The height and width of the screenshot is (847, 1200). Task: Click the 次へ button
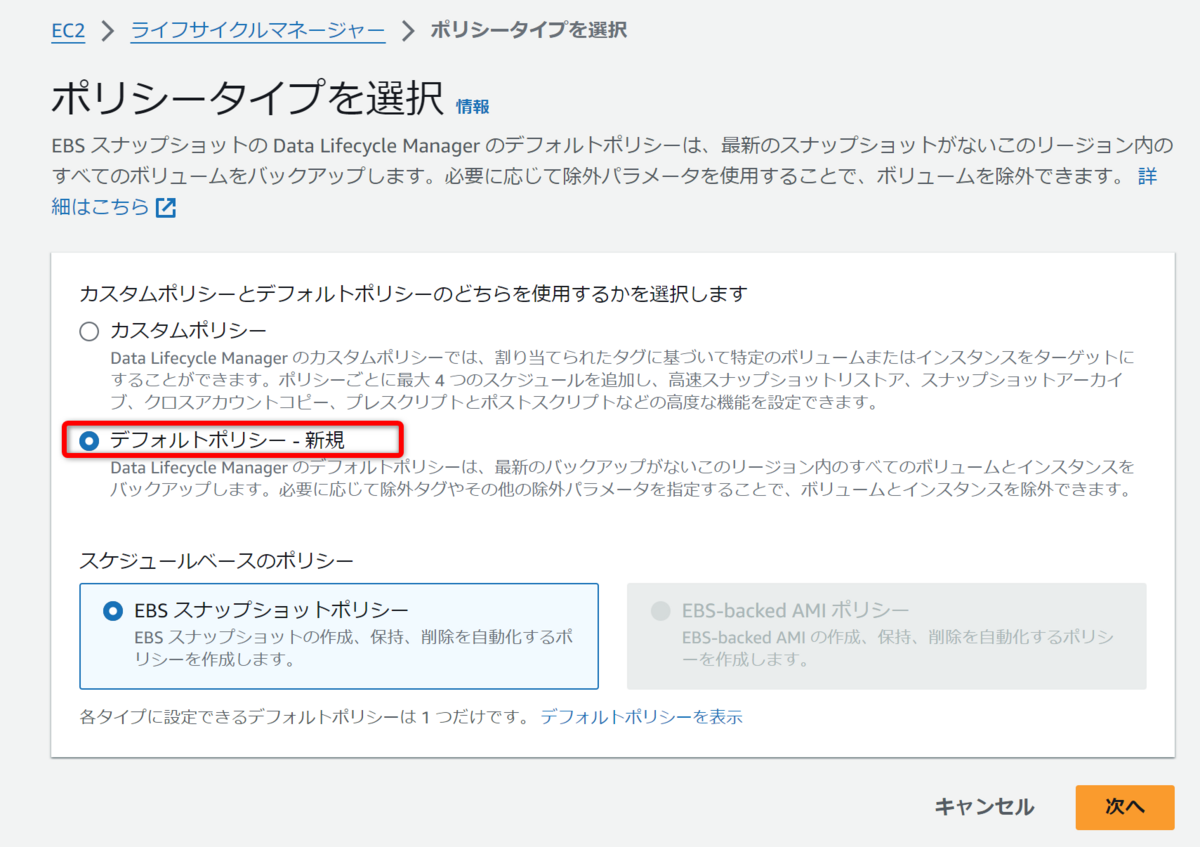(1125, 807)
